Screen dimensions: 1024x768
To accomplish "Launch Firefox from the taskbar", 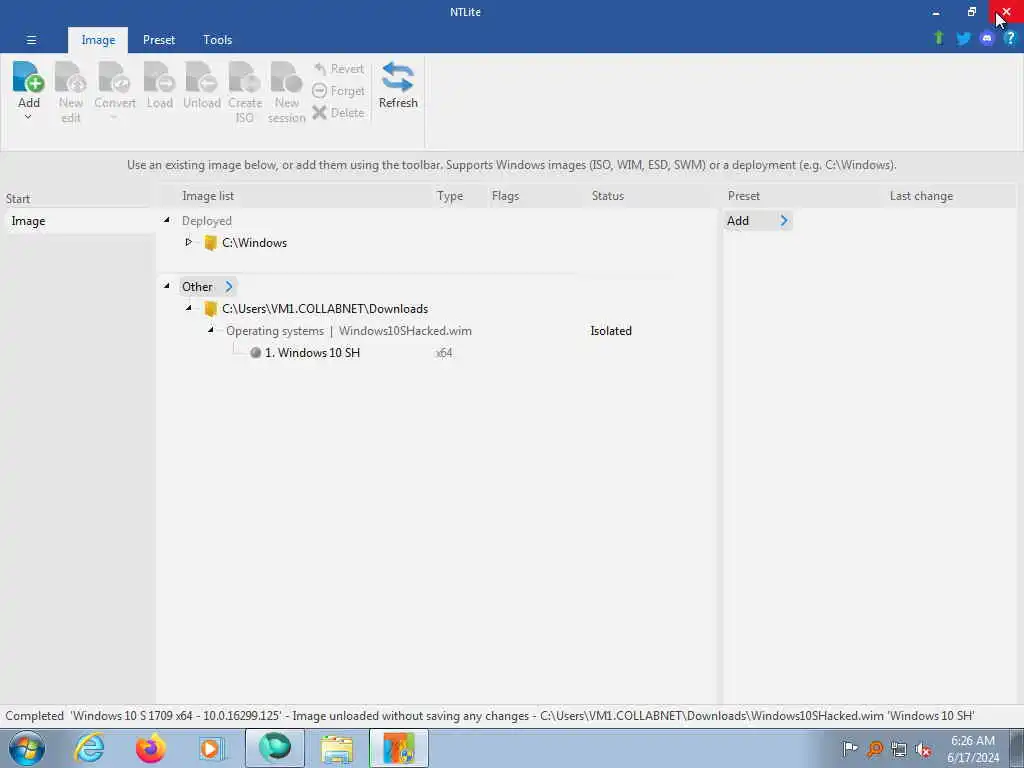I will tap(150, 748).
